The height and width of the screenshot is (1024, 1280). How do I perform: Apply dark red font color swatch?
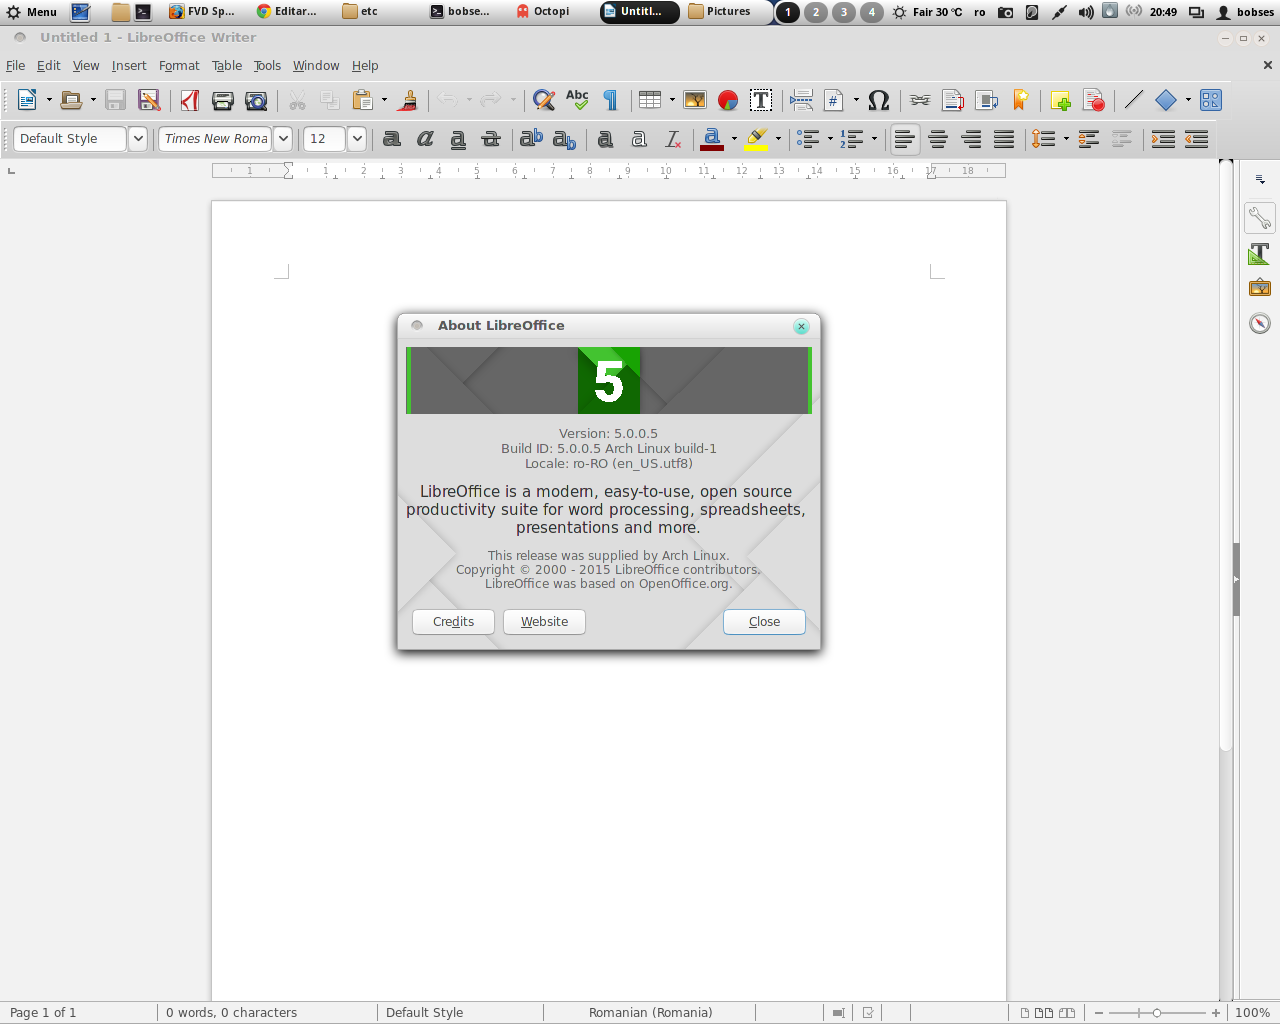tap(712, 139)
